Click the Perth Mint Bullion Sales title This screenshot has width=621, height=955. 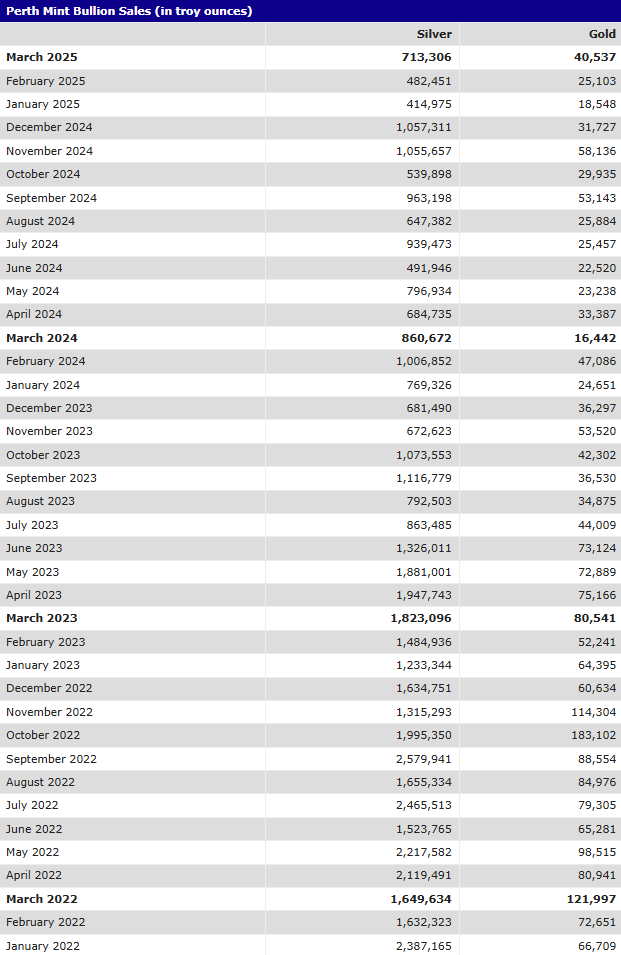pos(129,11)
